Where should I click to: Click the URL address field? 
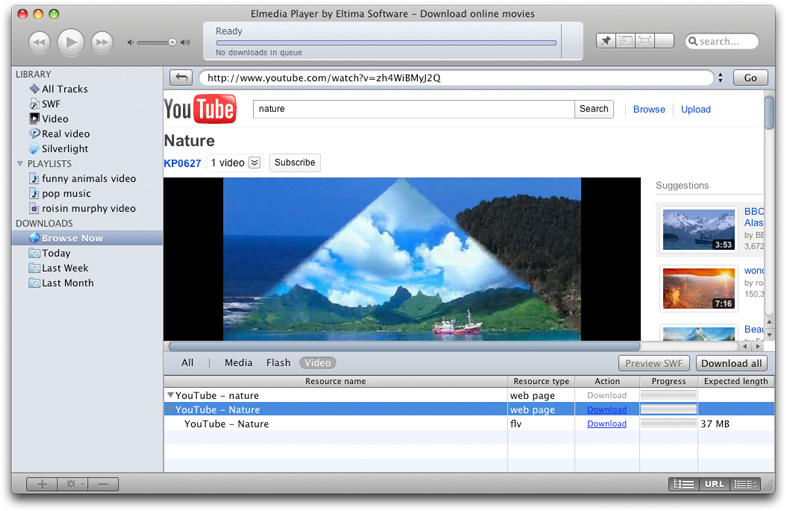[456, 78]
